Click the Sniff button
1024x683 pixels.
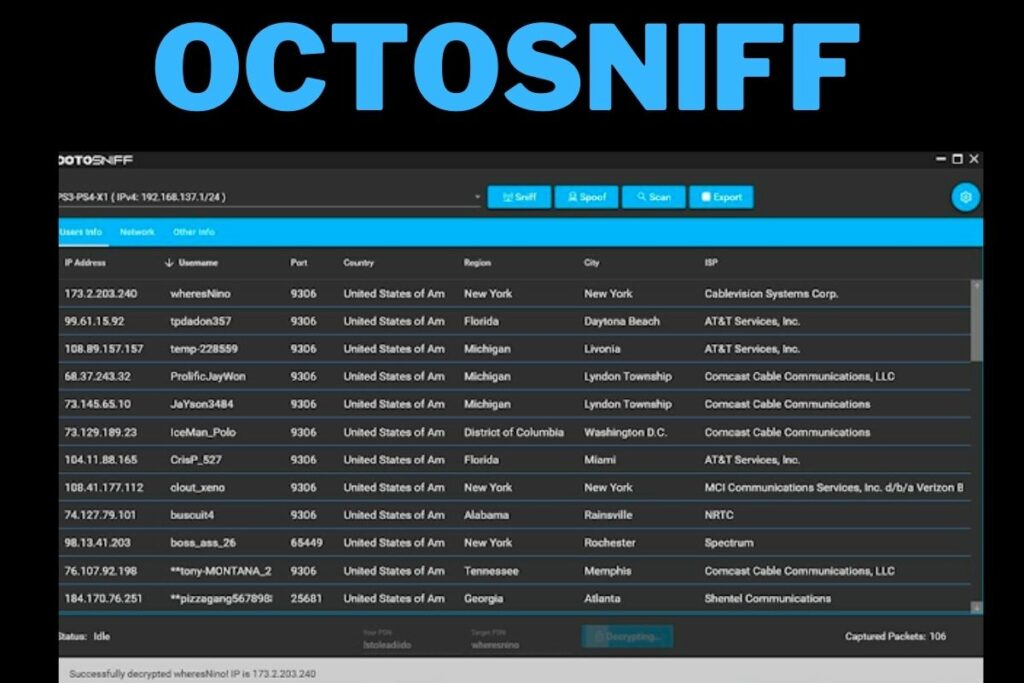(x=520, y=197)
